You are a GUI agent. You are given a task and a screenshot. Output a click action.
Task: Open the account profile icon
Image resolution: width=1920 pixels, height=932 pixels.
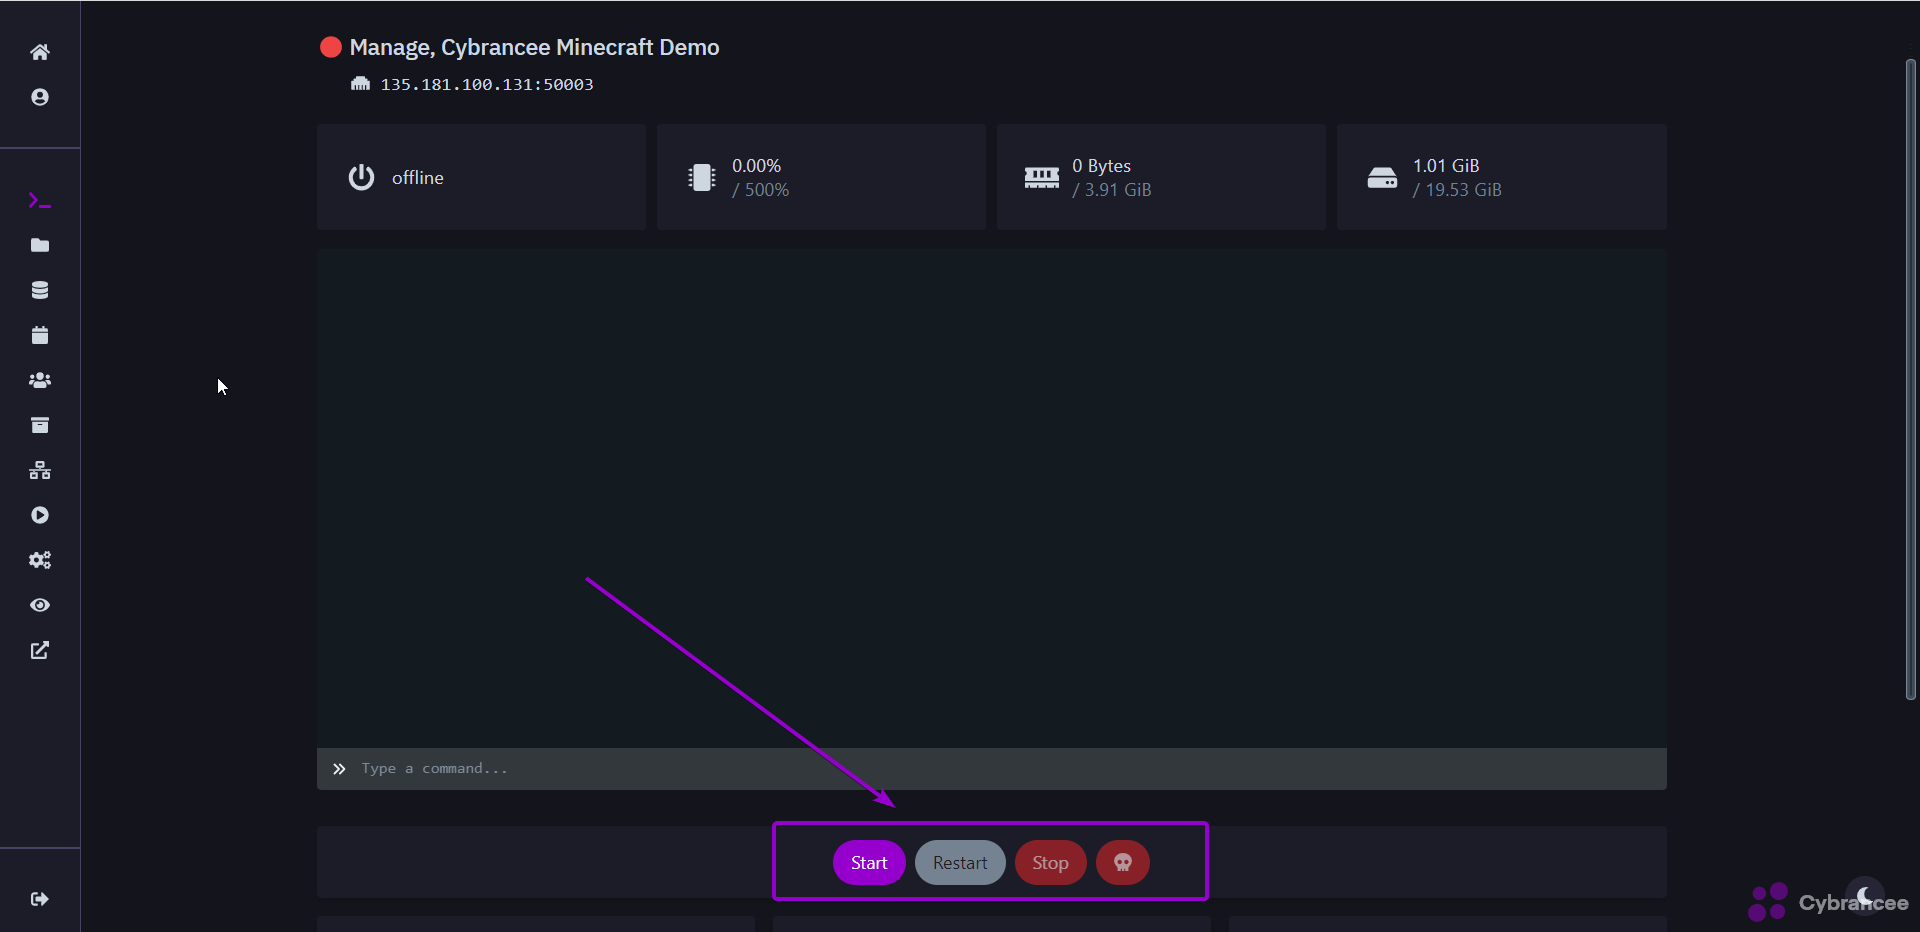coord(40,97)
